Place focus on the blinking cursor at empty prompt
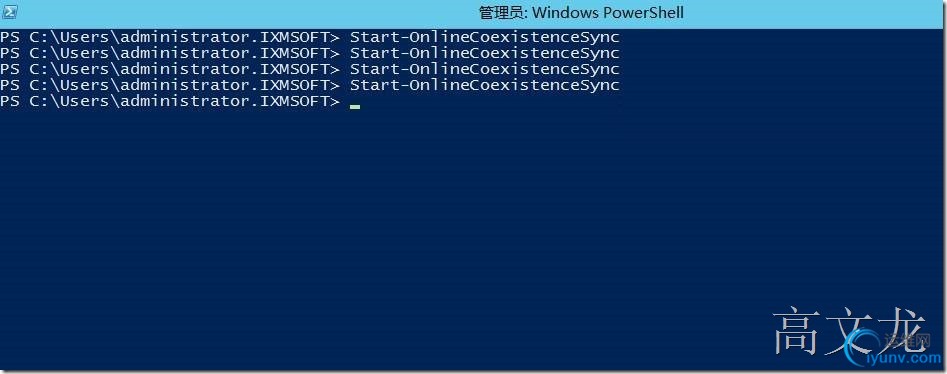 (x=355, y=107)
